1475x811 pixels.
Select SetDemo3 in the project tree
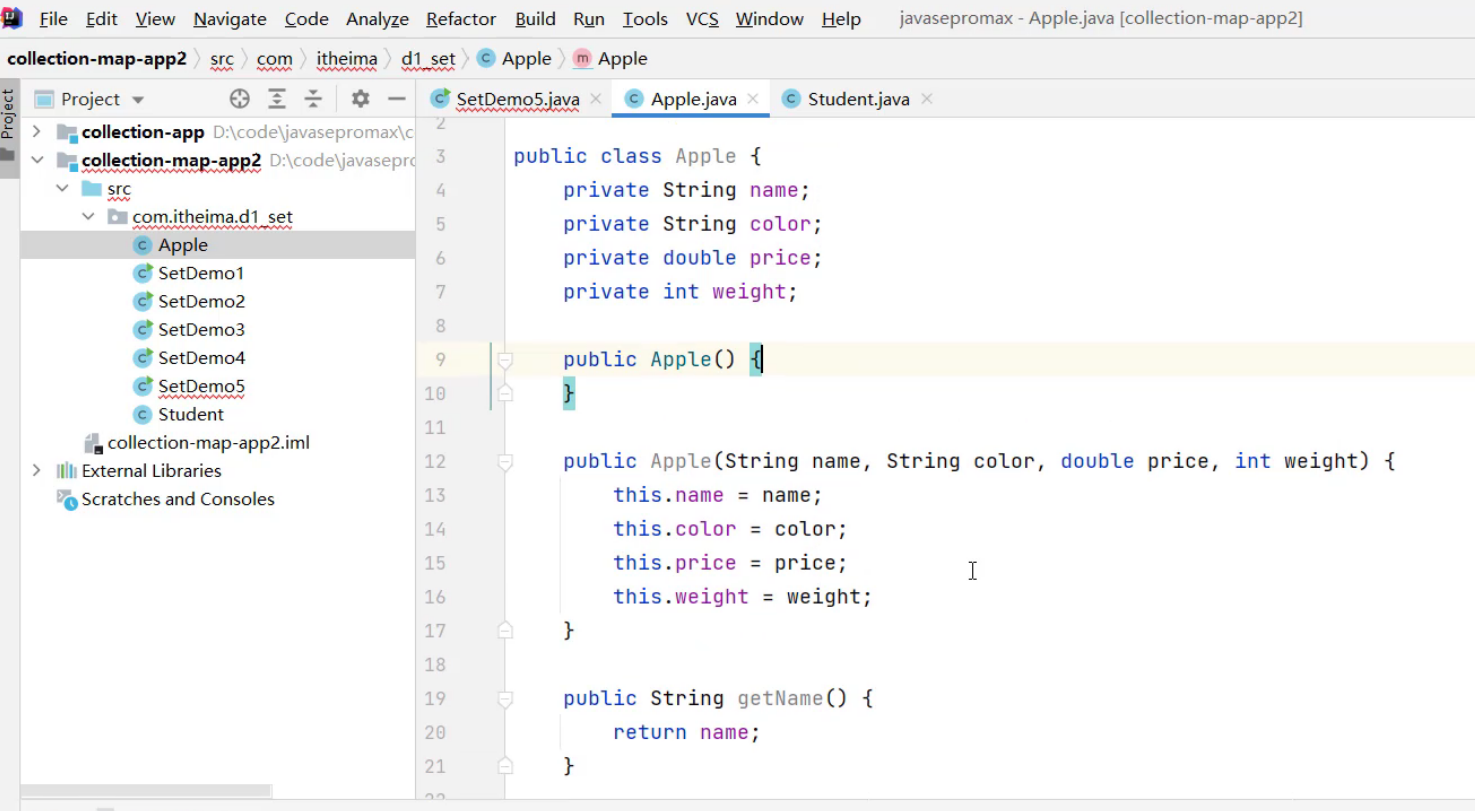click(x=218, y=329)
